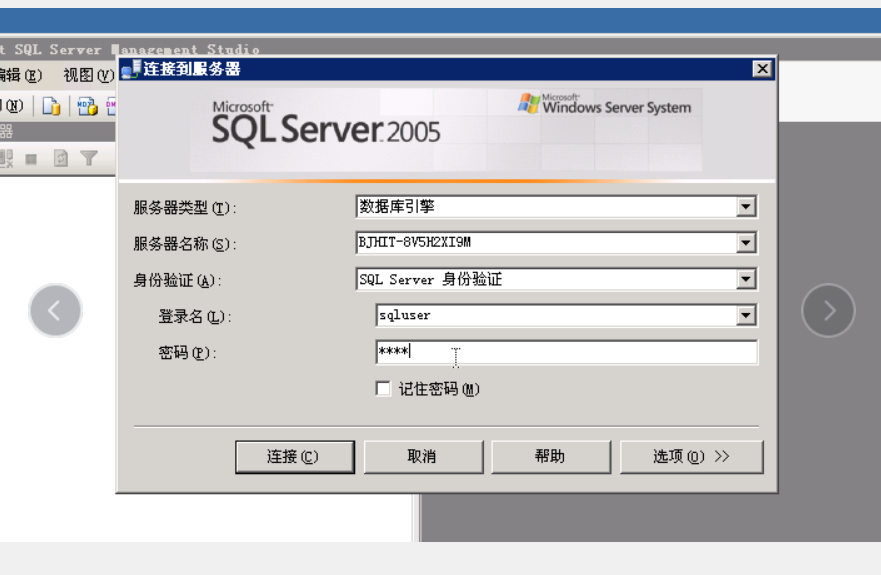
Task: Click the 登录名(L) label
Action: [195, 316]
